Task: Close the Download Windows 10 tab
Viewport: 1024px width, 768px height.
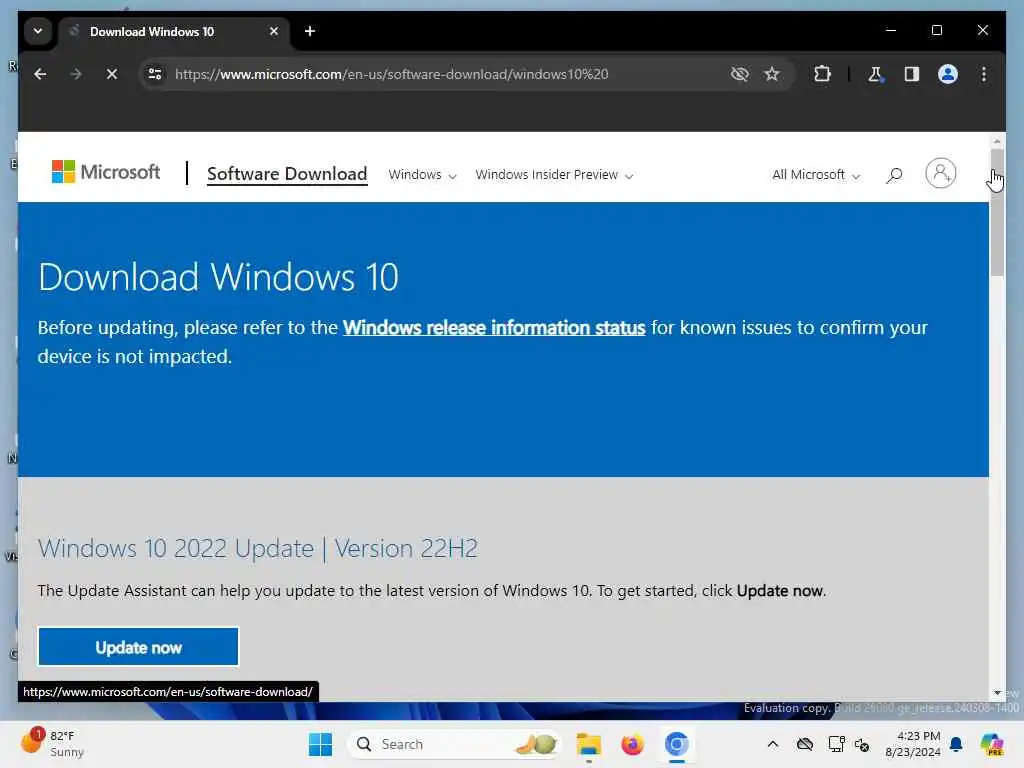Action: coord(274,31)
